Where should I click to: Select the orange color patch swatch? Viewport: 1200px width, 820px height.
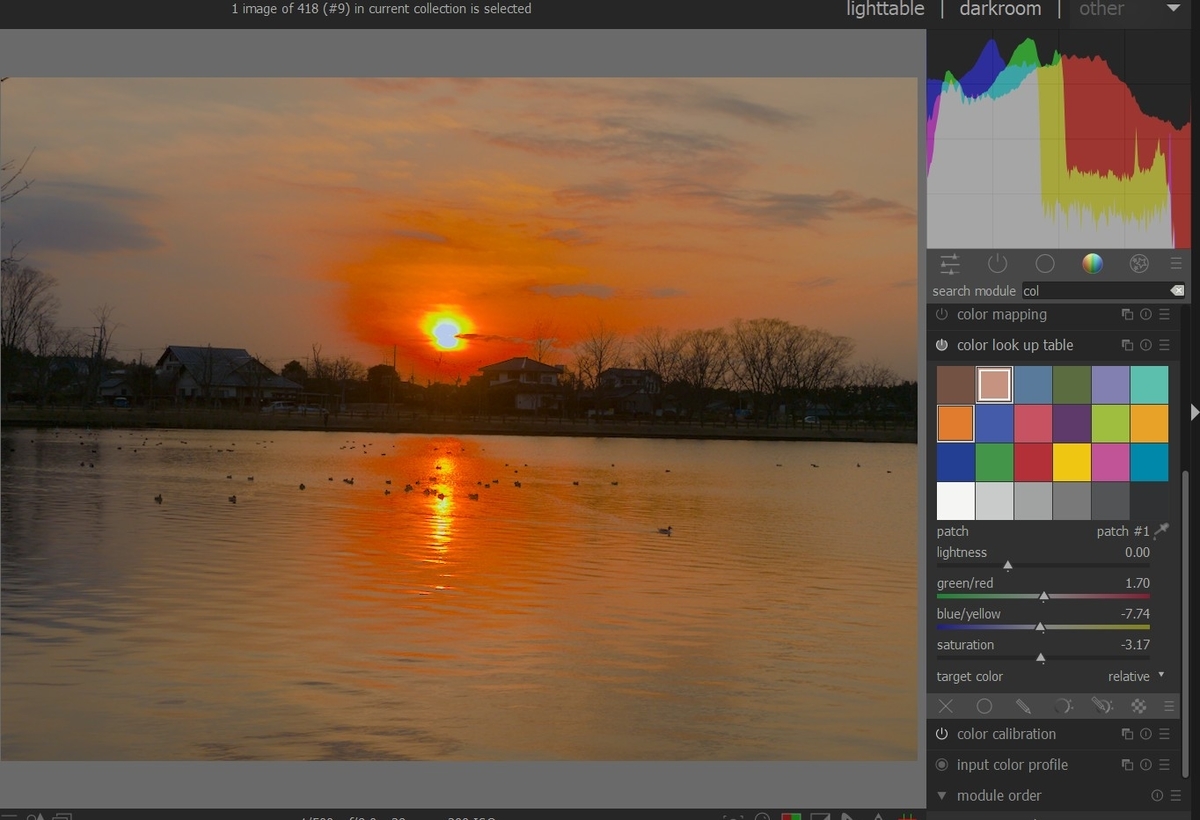click(x=956, y=423)
